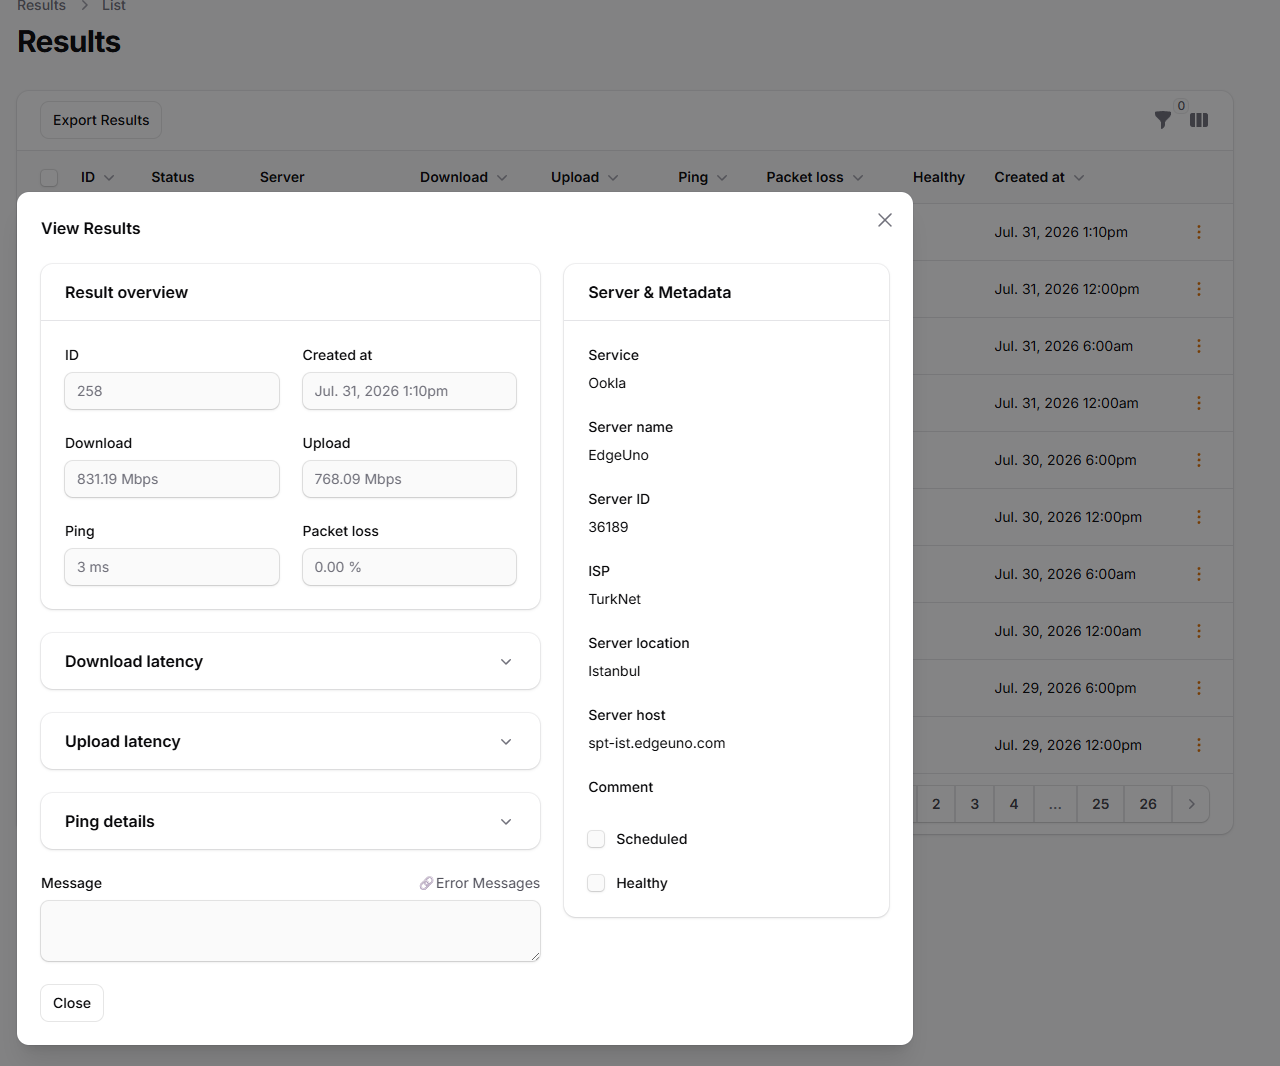Close the View Results dialog with X
Screen dimensions: 1280x1066
[885, 220]
